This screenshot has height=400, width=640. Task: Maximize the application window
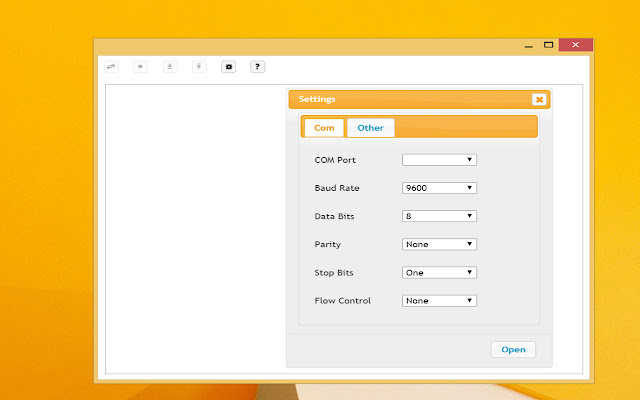[549, 45]
